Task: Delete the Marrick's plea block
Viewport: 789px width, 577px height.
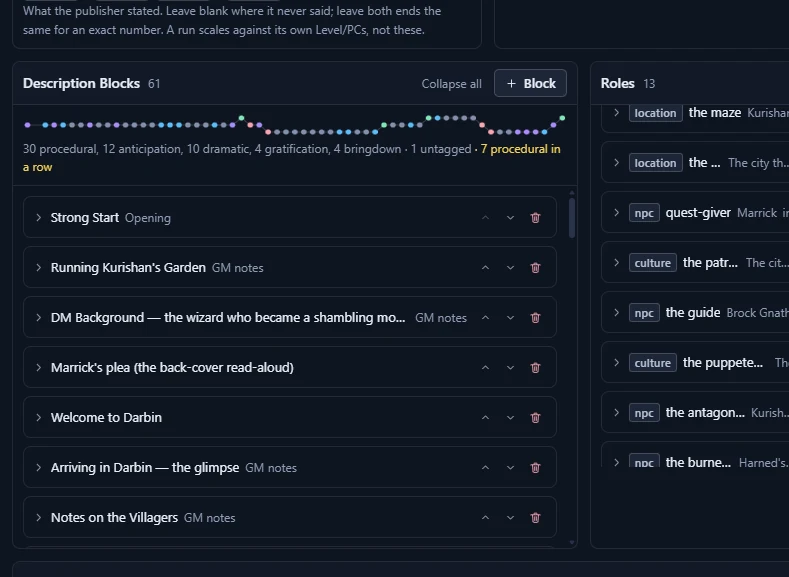Action: click(x=535, y=368)
